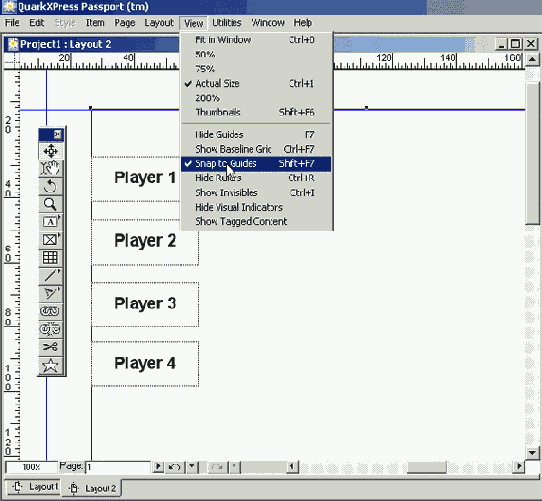This screenshot has width=542, height=501.
Task: Set view to 50%
Action: [x=256, y=54]
